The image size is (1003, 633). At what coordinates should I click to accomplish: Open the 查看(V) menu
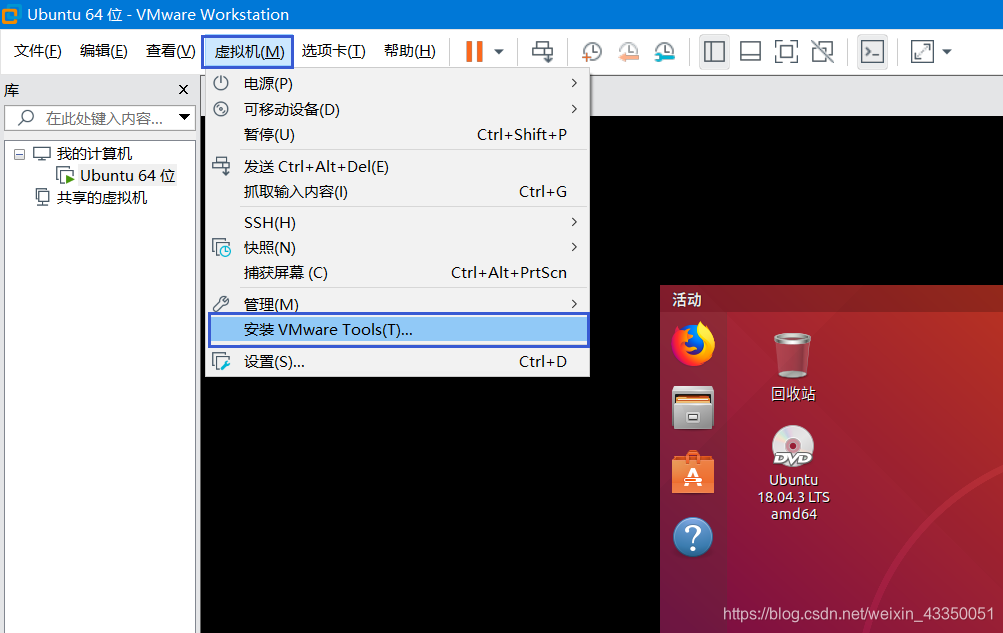(x=170, y=51)
